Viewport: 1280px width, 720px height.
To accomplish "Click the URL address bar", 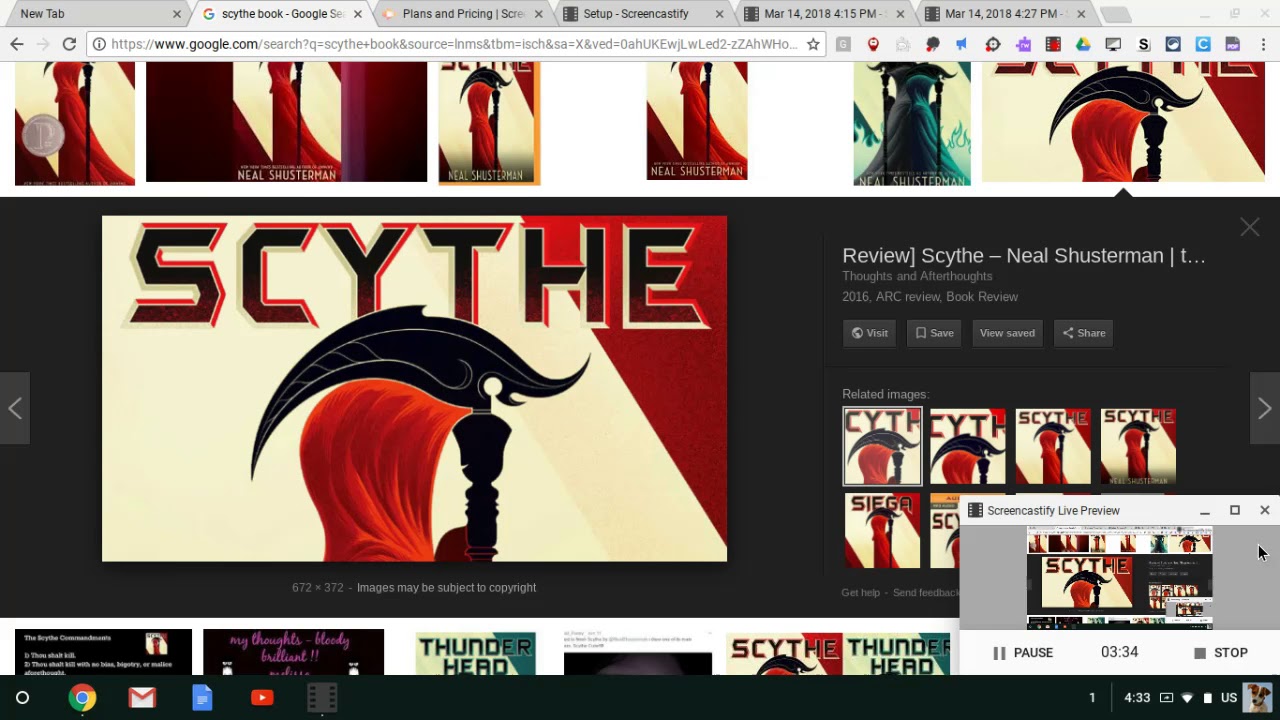I will click(454, 44).
